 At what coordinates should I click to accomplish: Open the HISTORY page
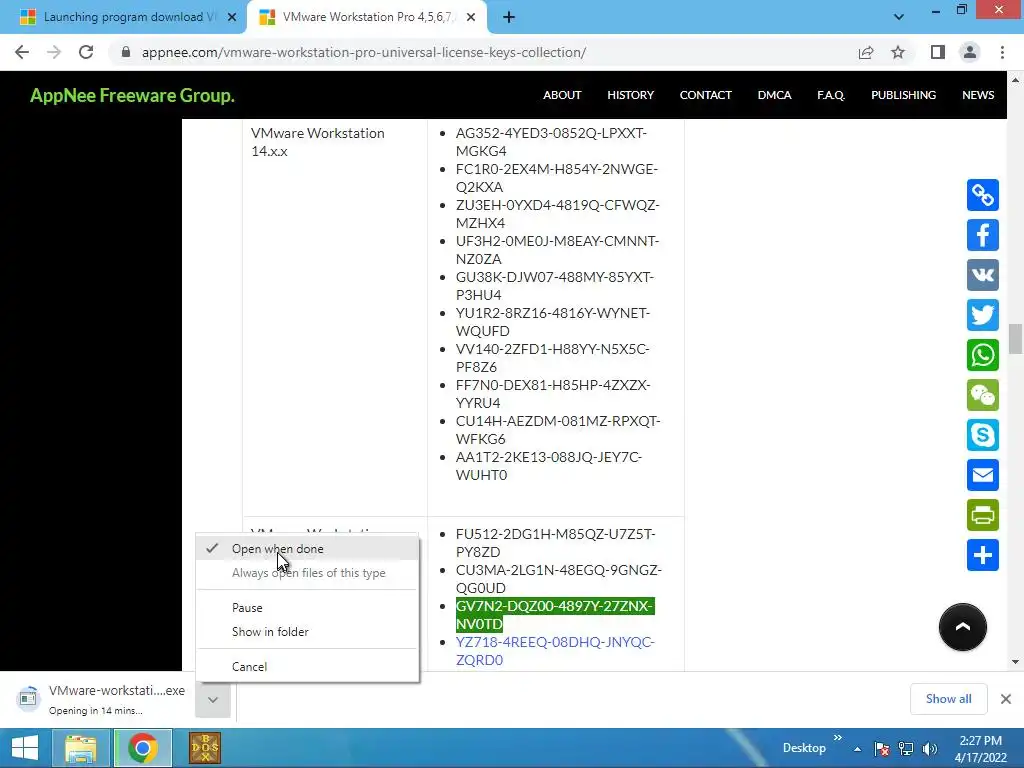[x=630, y=95]
